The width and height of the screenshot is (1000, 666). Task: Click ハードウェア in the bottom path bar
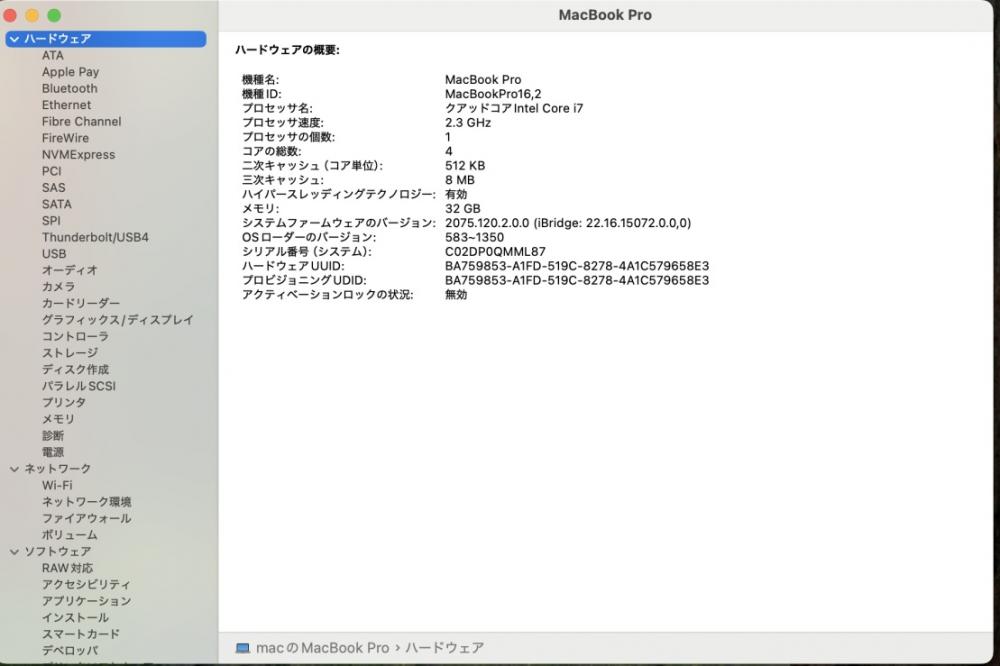tap(445, 648)
